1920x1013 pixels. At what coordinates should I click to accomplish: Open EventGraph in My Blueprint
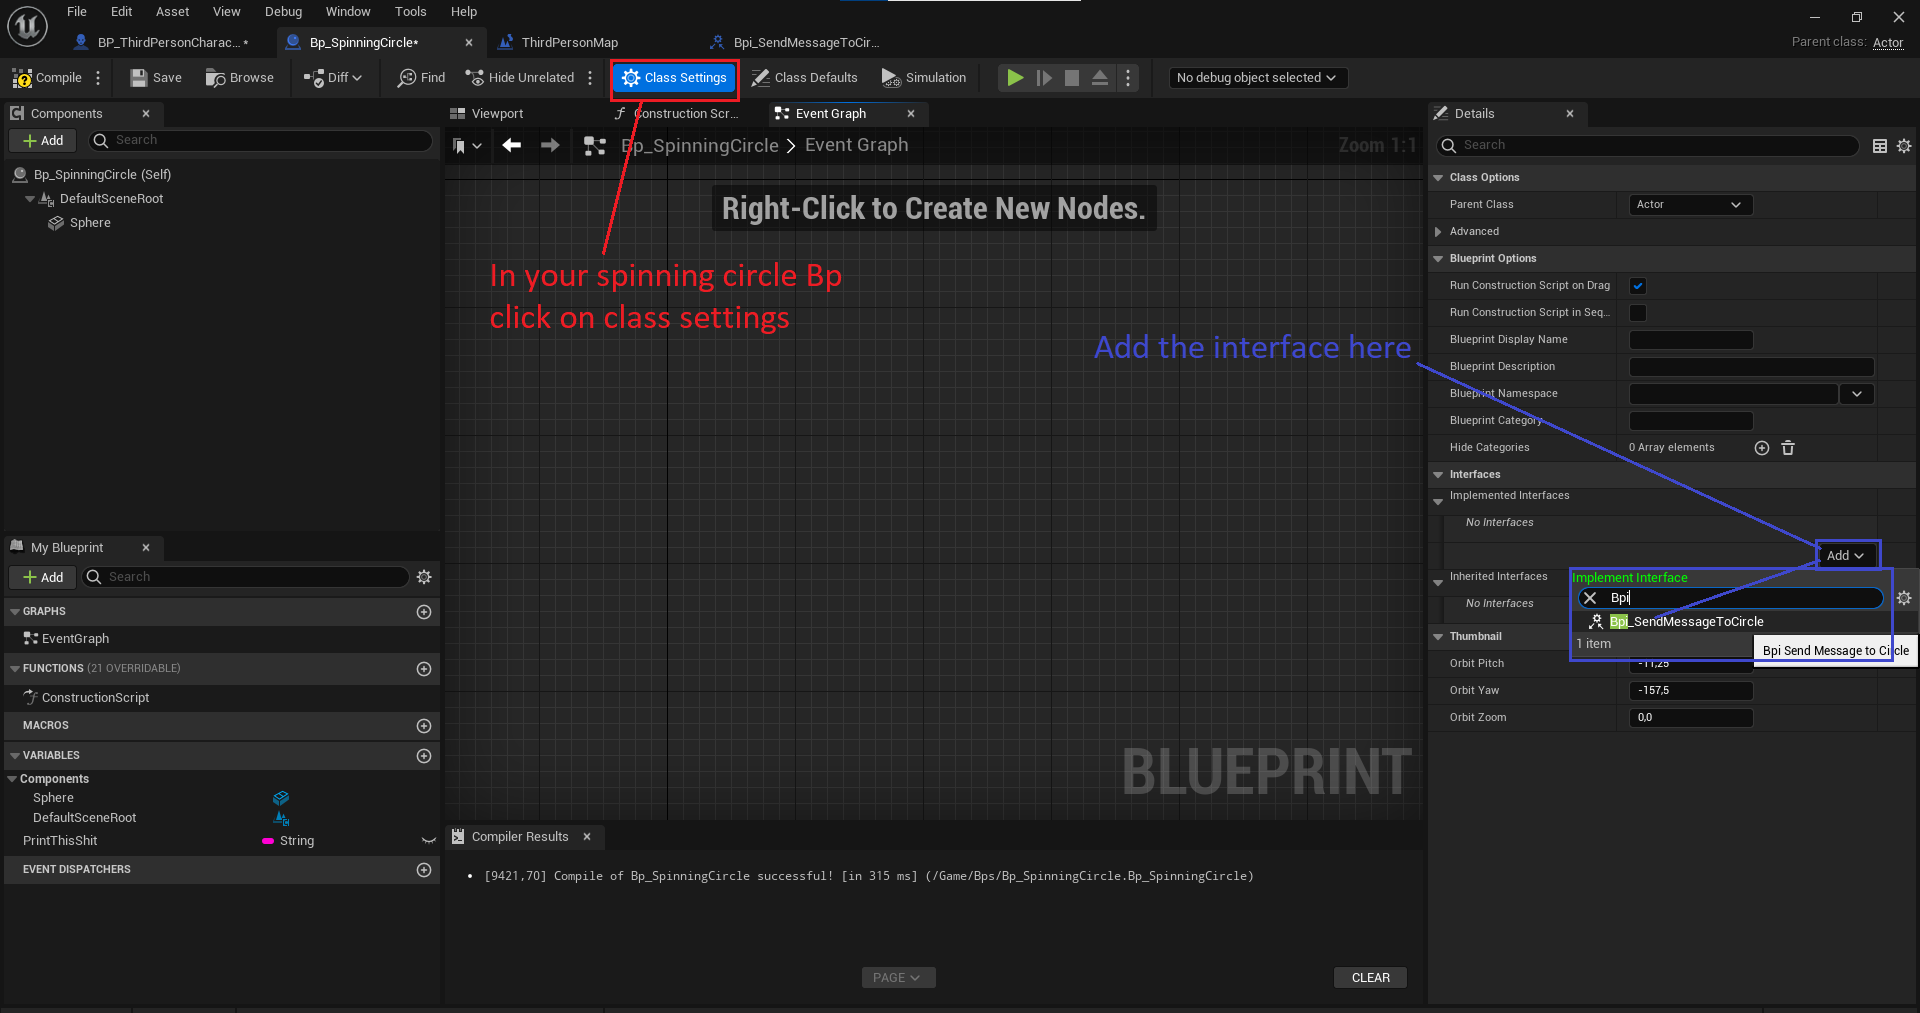coord(75,639)
